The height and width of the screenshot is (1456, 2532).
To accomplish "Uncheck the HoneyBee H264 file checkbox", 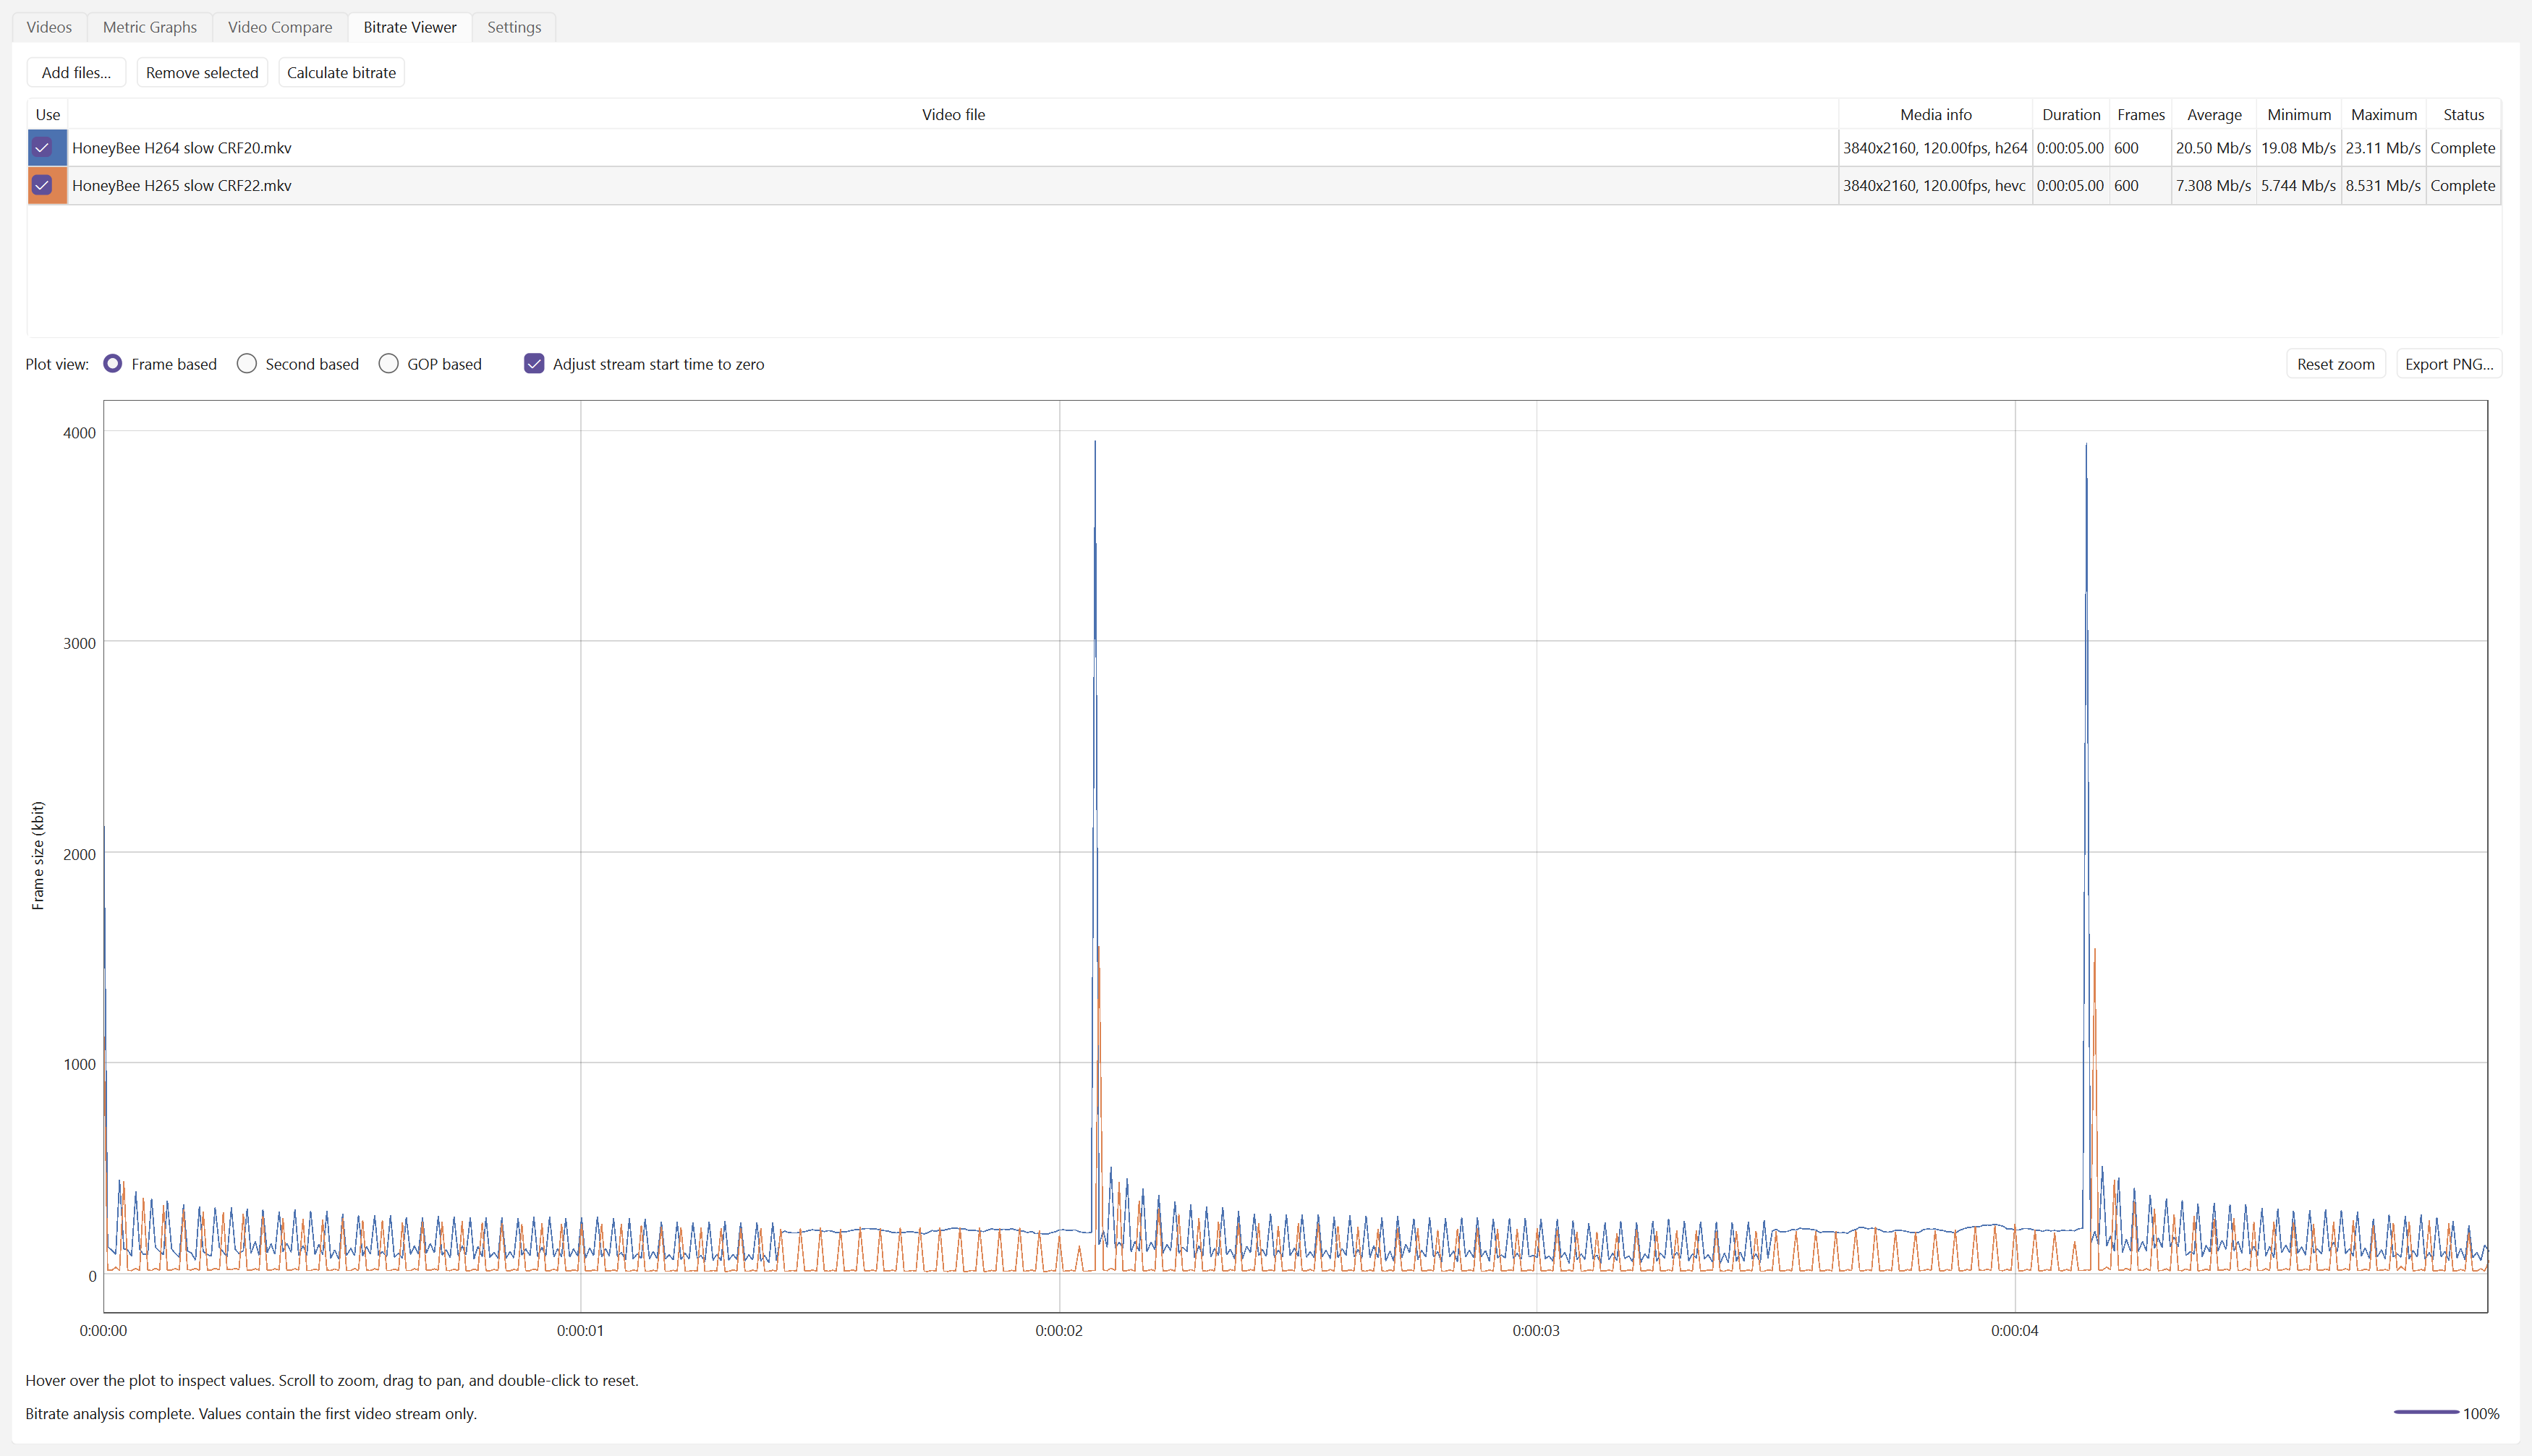I will coord(42,148).
